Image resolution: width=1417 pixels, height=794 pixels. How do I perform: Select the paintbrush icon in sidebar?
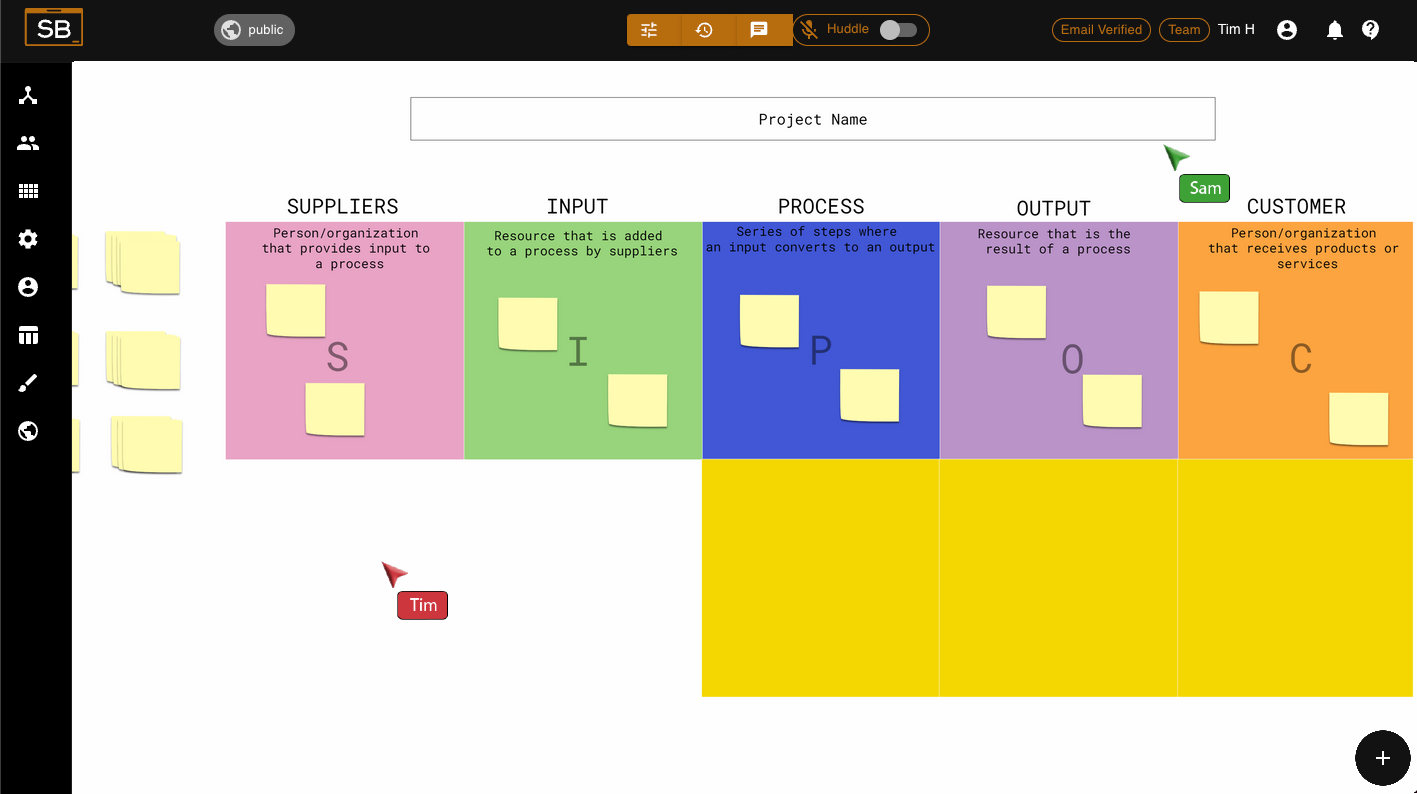click(x=28, y=383)
